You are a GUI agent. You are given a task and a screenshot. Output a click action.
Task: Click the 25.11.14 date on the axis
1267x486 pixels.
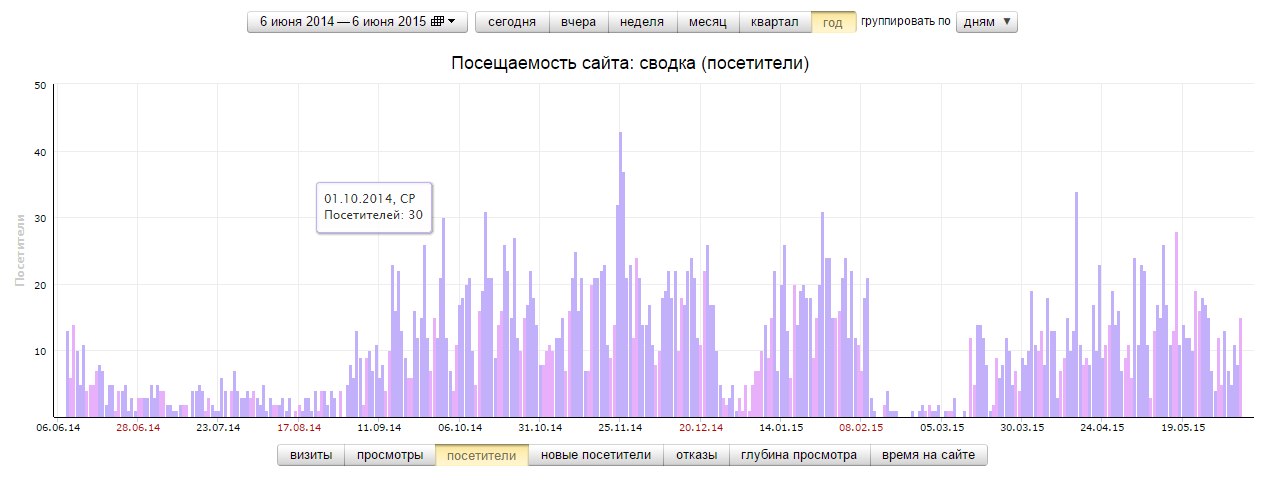pyautogui.click(x=620, y=427)
